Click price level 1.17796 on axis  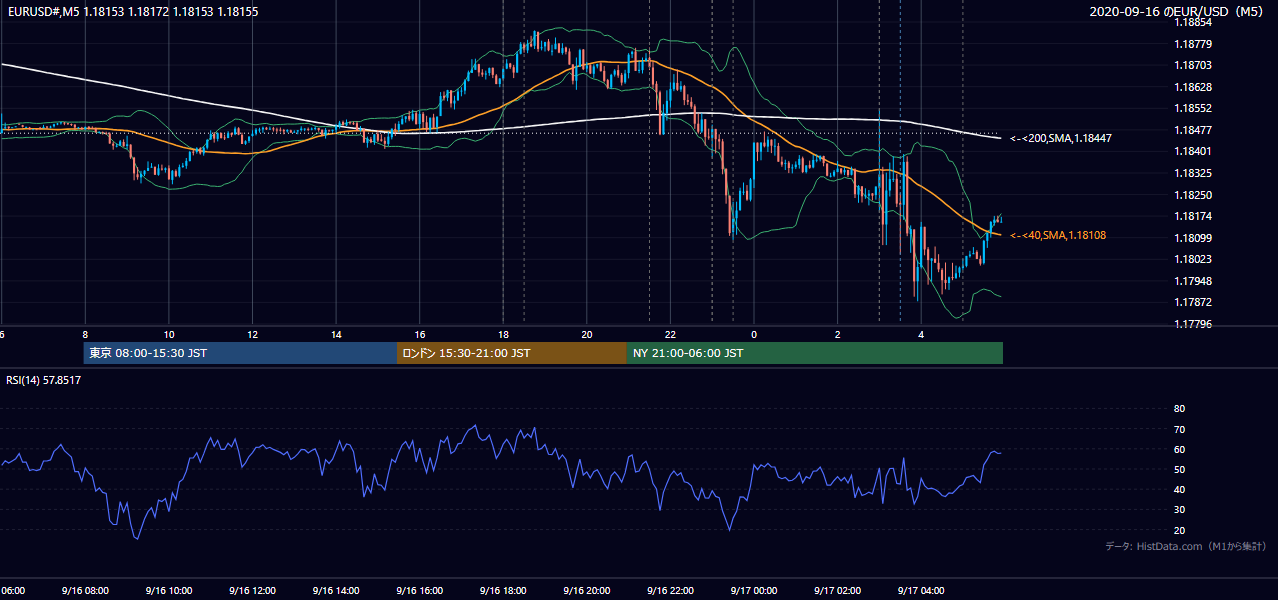[x=1193, y=324]
